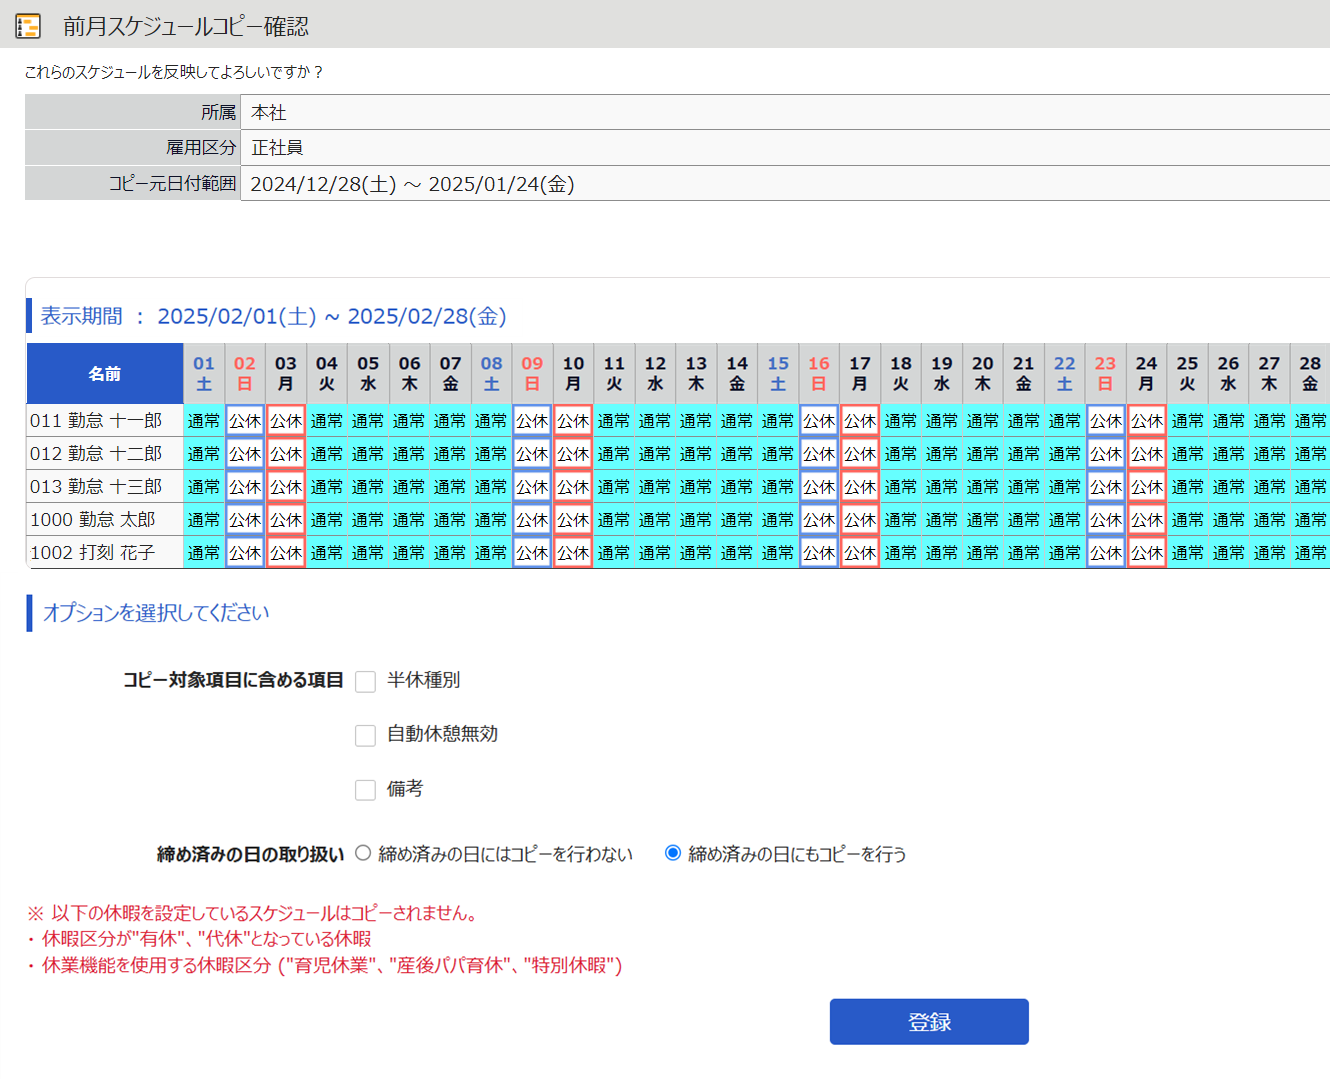Click 1002 打刻 花子's 公休 cell on the 24th

point(1147,553)
